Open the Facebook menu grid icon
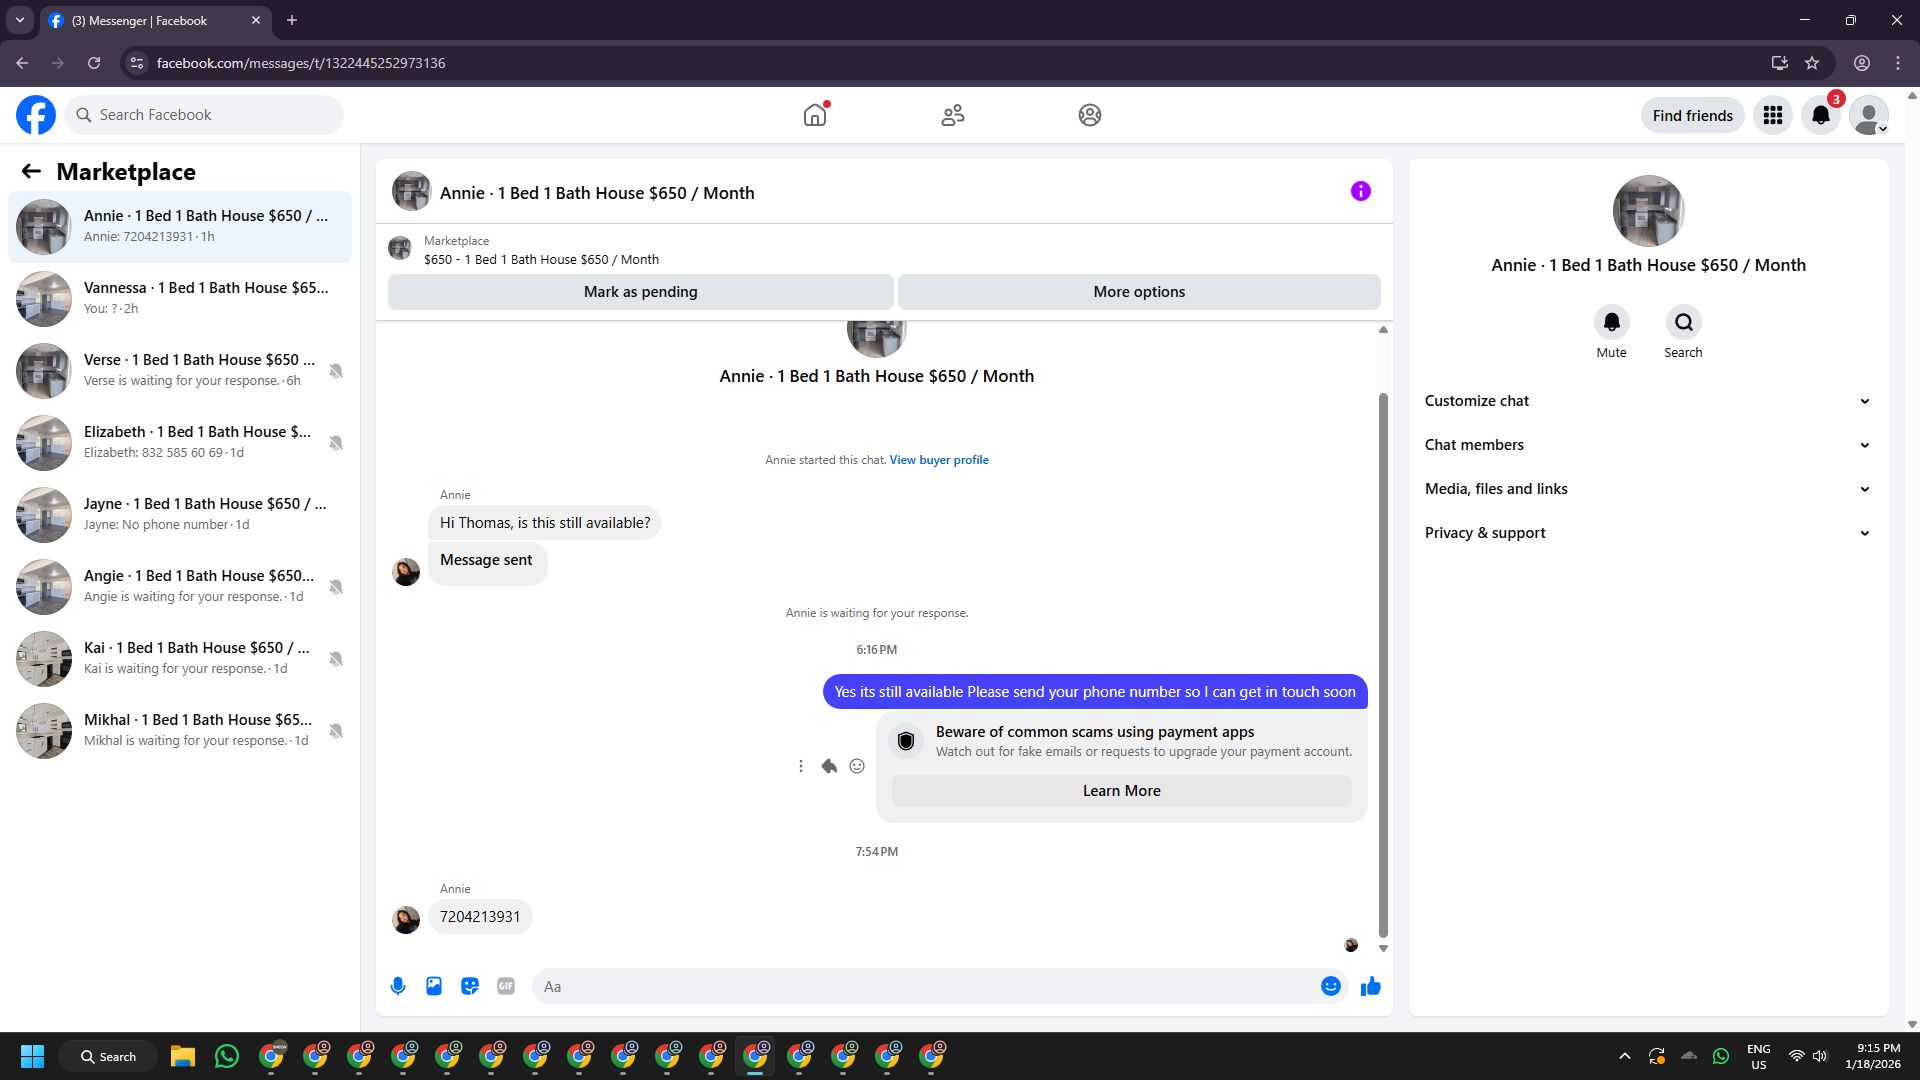Image resolution: width=1920 pixels, height=1080 pixels. (x=1772, y=115)
